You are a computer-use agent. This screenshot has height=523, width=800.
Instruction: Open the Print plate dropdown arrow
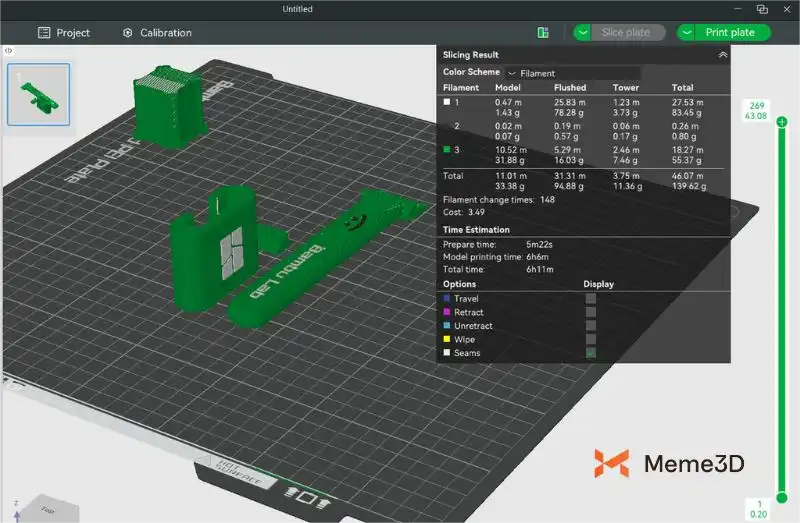pos(687,33)
